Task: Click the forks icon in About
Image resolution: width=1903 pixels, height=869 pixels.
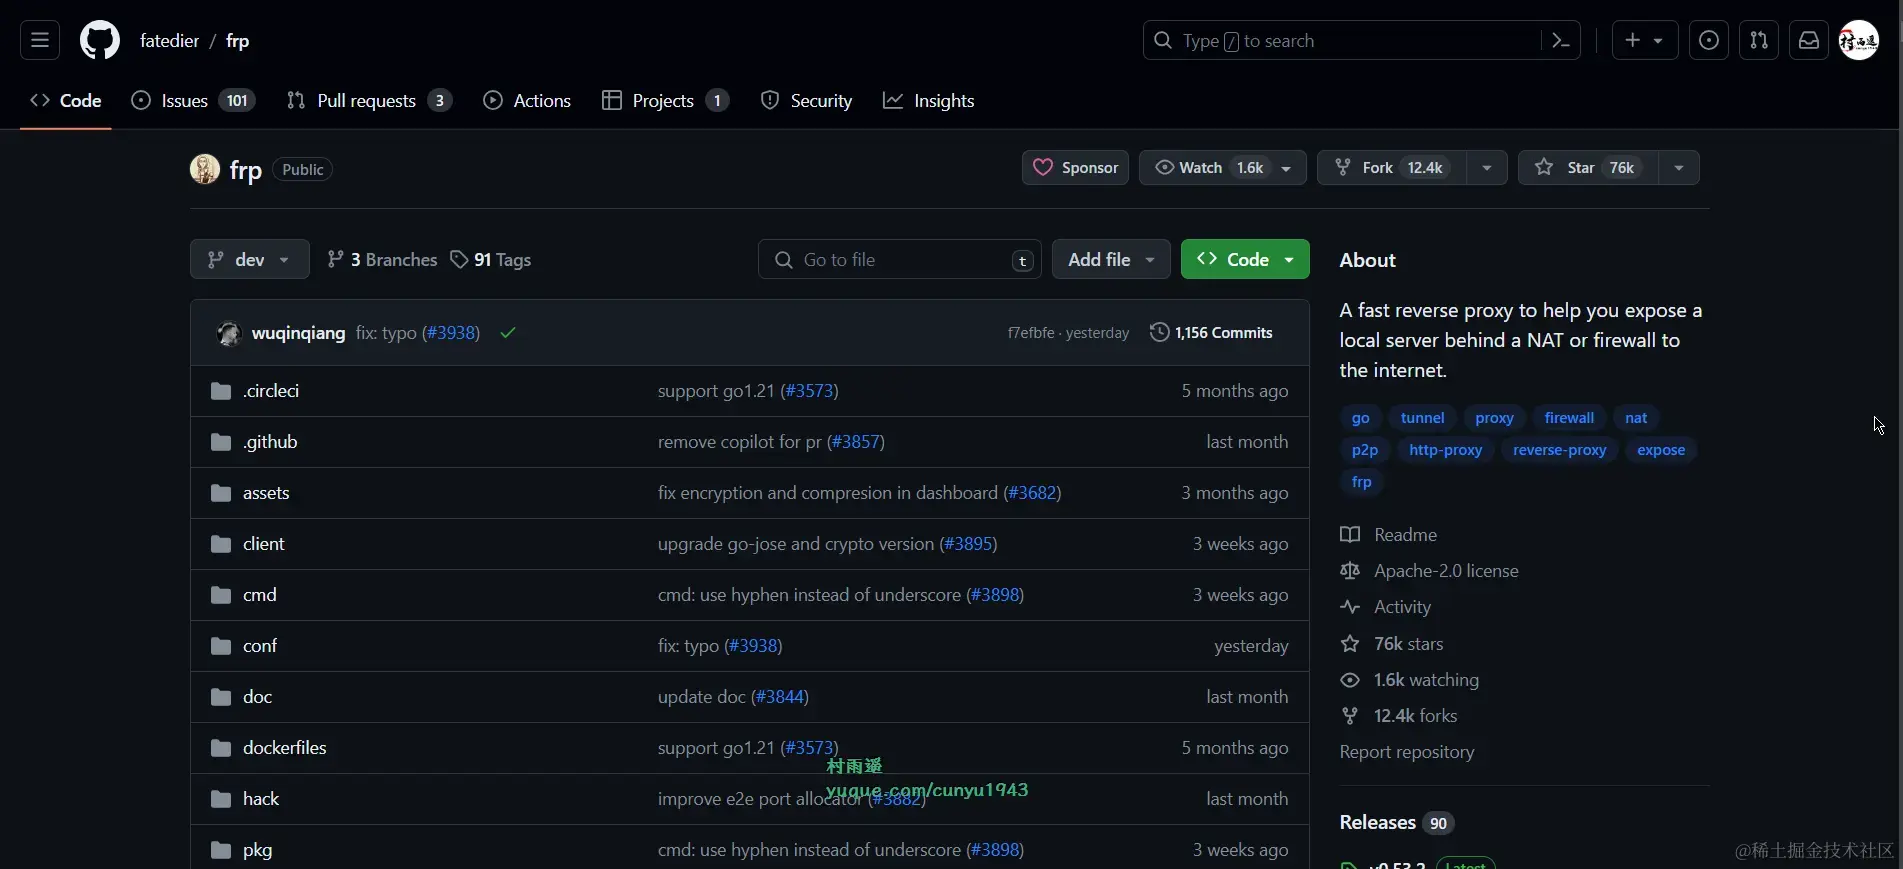Action: pos(1350,716)
